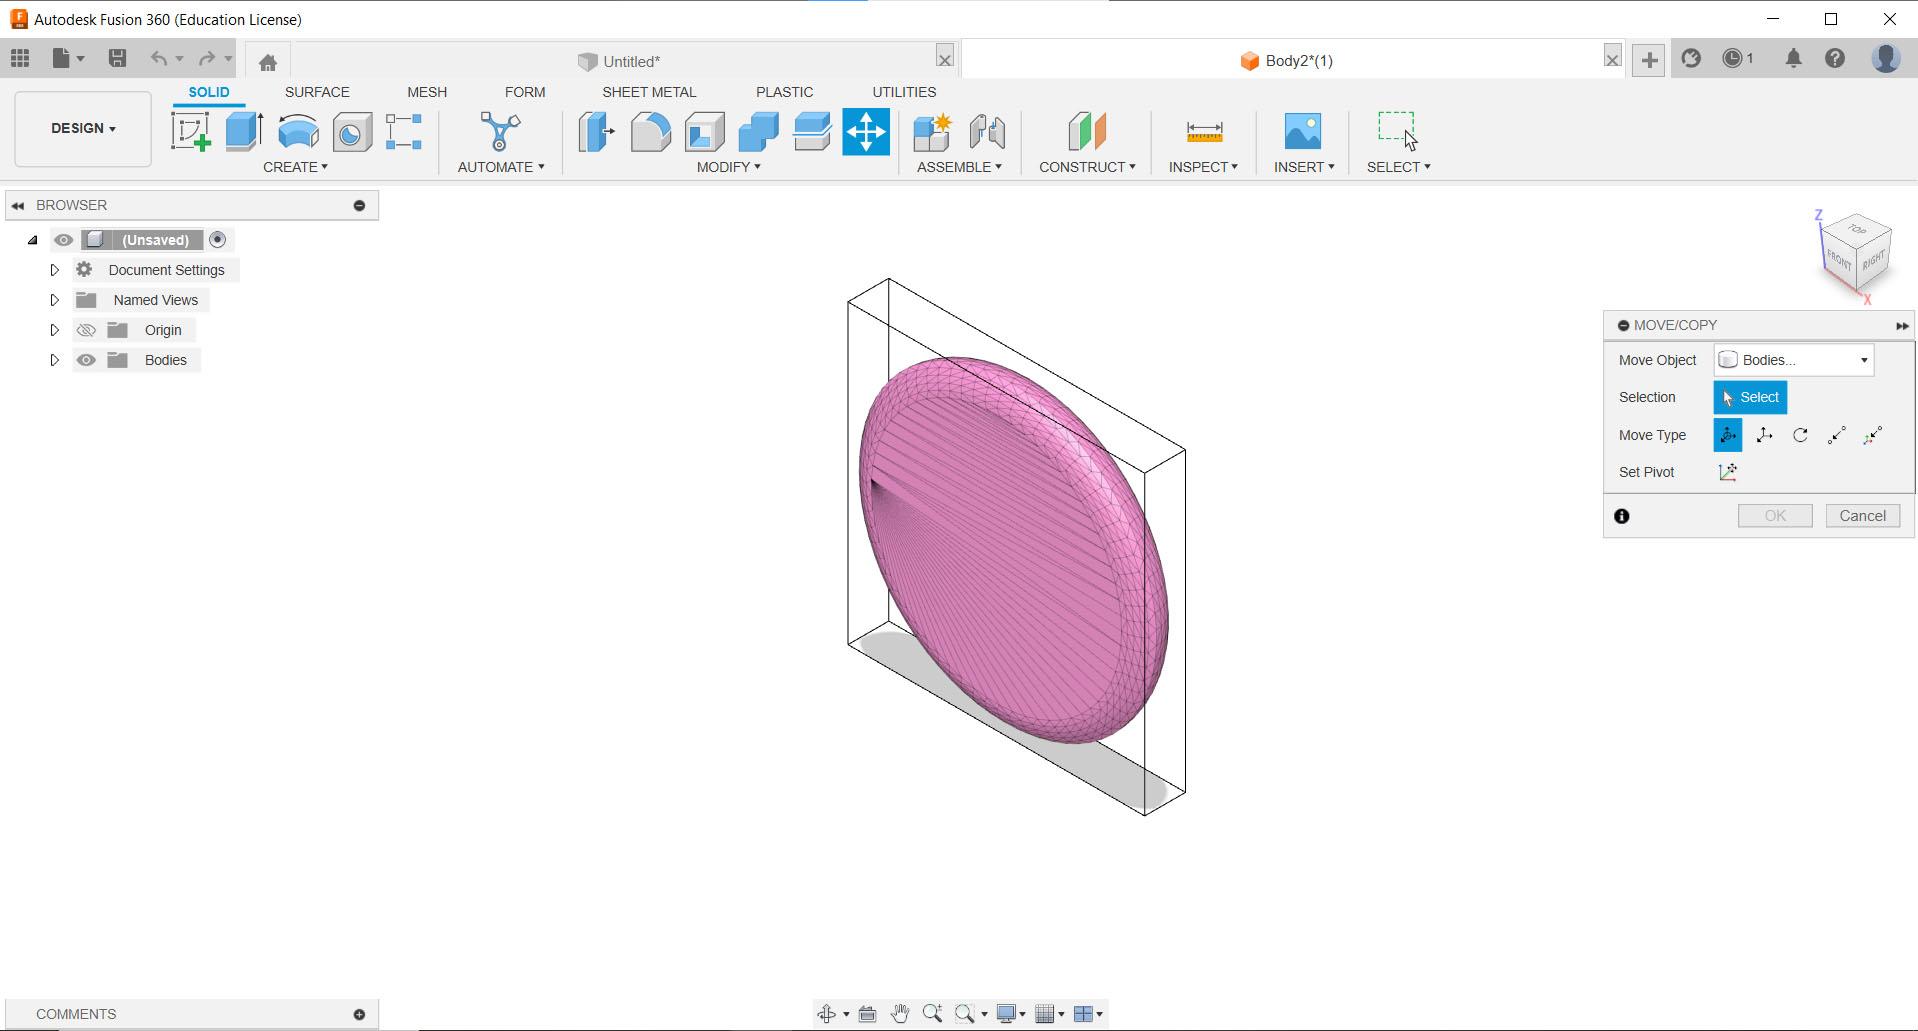
Task: Click the Look At icon
Action: point(867,1014)
